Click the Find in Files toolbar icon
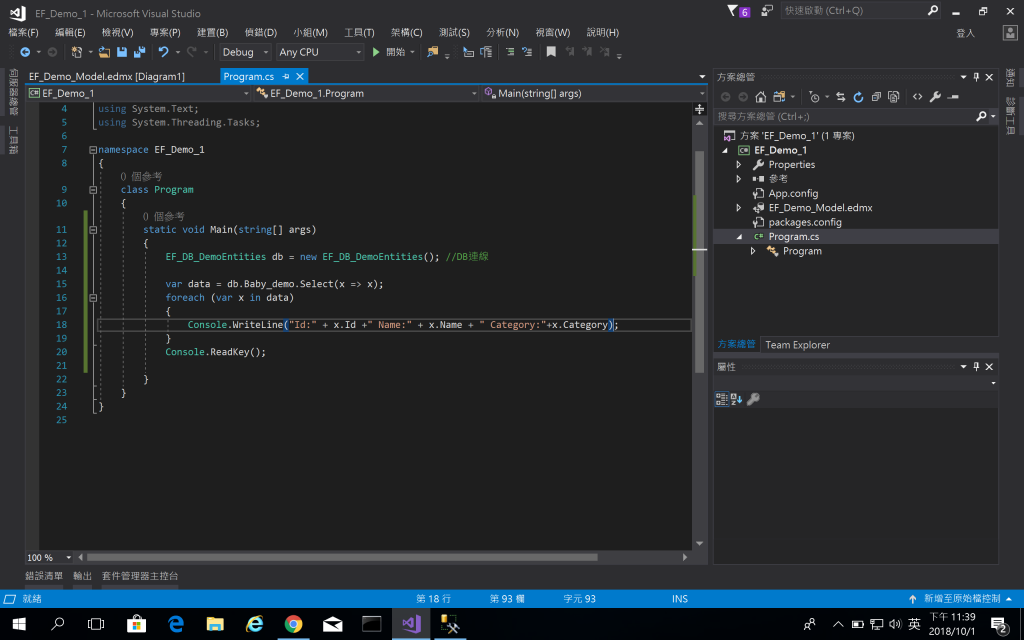1024x640 pixels. (x=432, y=52)
